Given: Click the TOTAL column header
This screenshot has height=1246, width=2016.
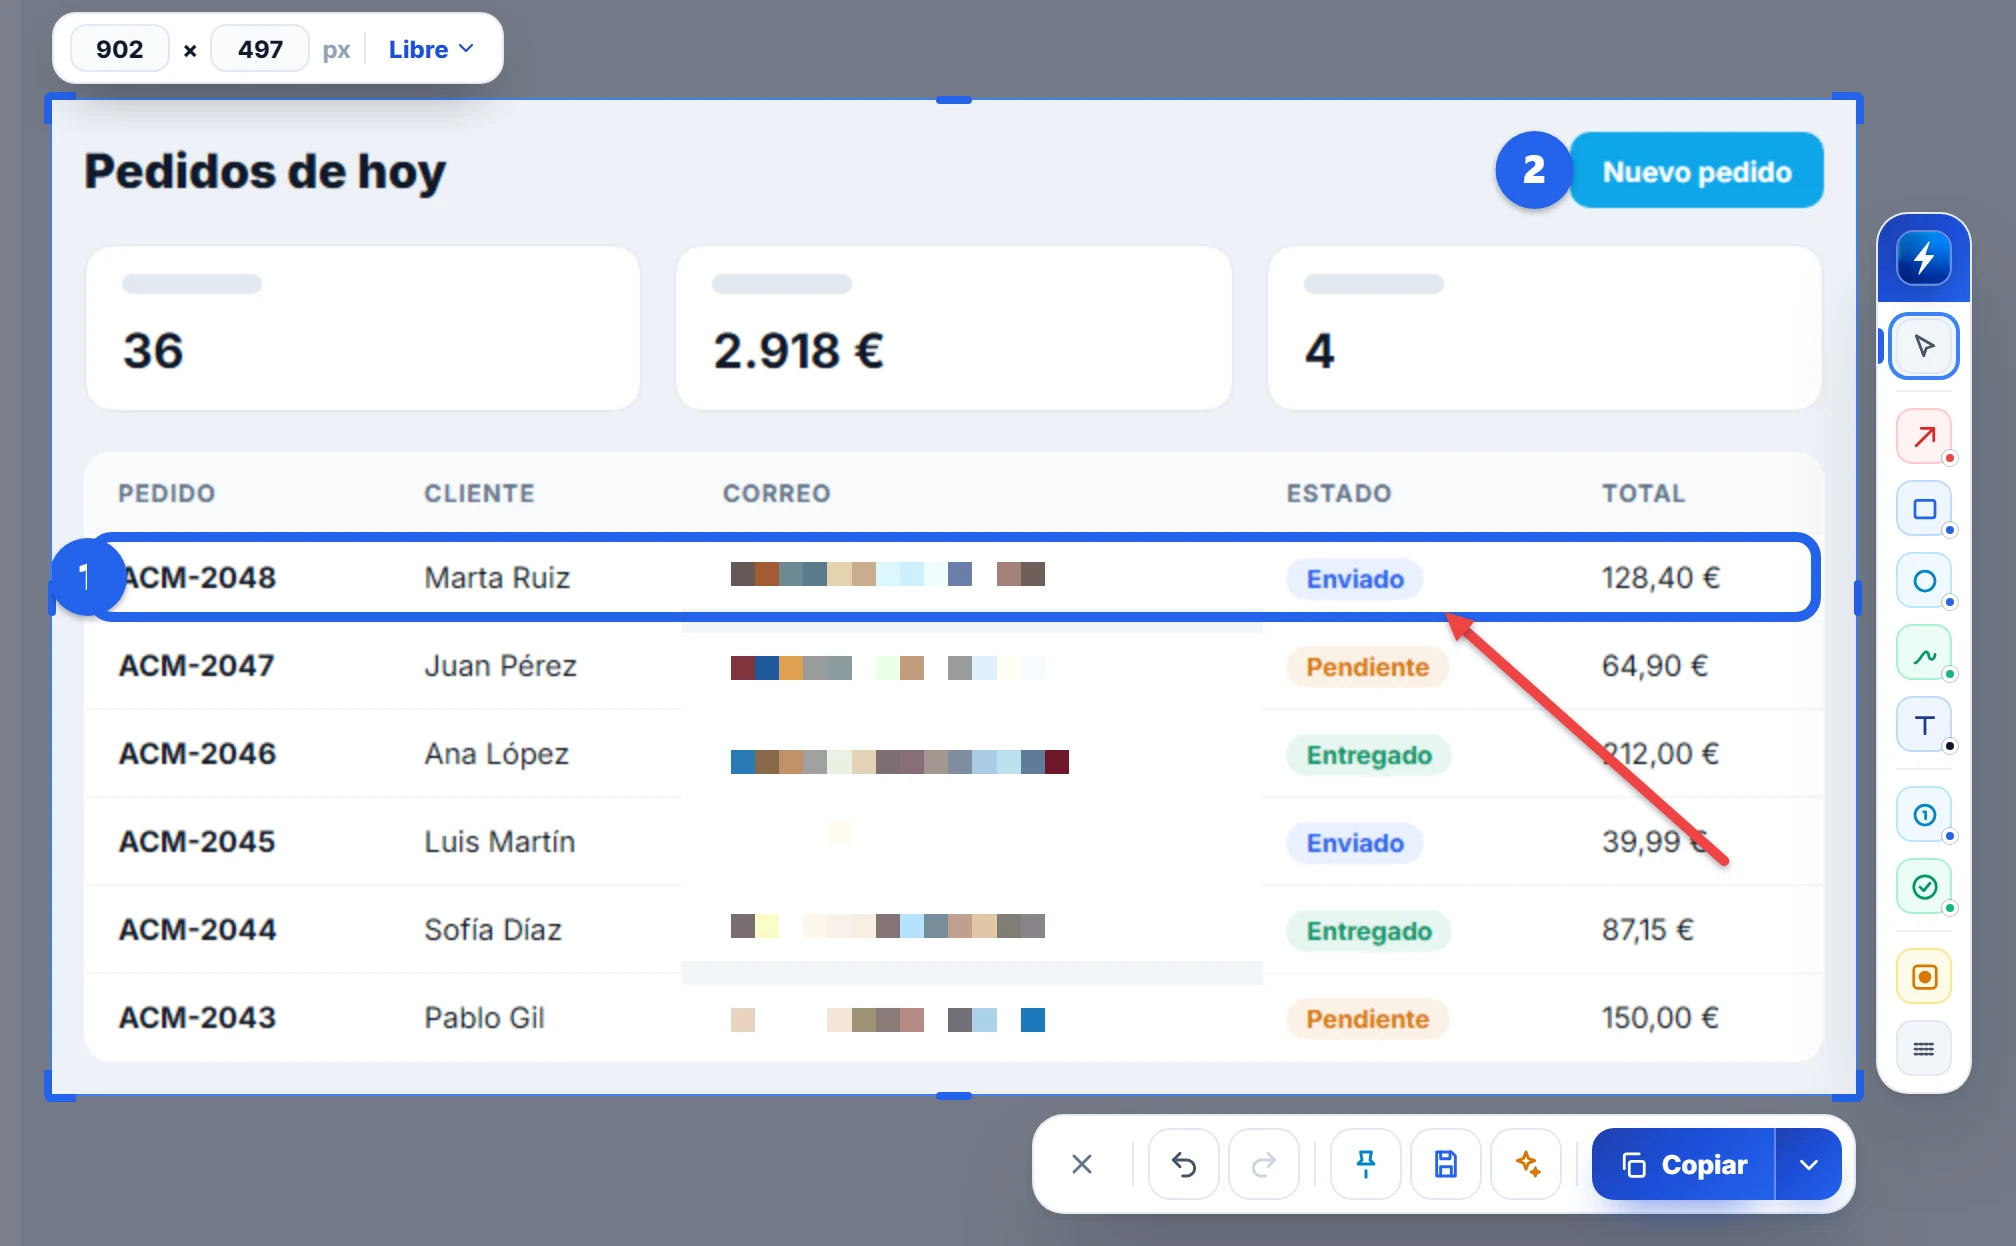Looking at the screenshot, I should (x=1643, y=493).
